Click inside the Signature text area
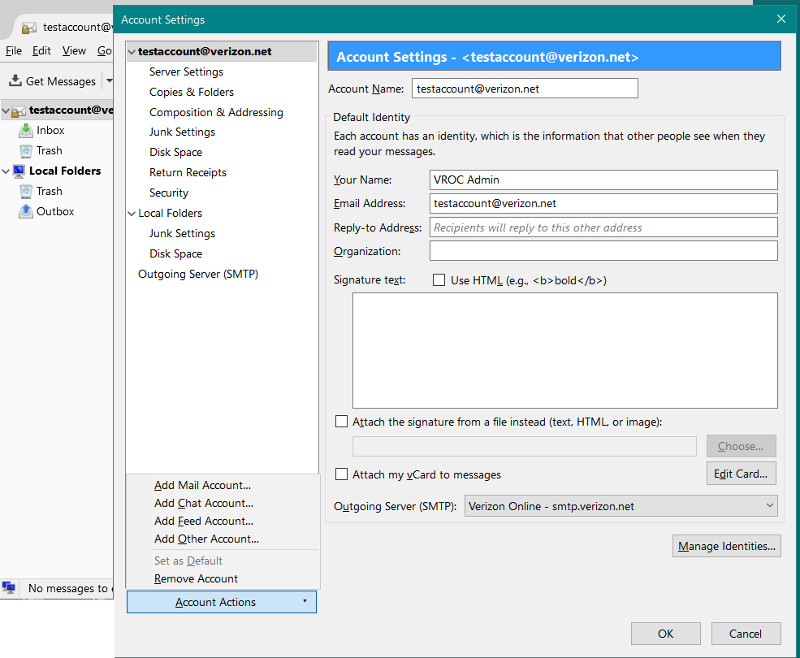The image size is (800, 658). tap(565, 350)
